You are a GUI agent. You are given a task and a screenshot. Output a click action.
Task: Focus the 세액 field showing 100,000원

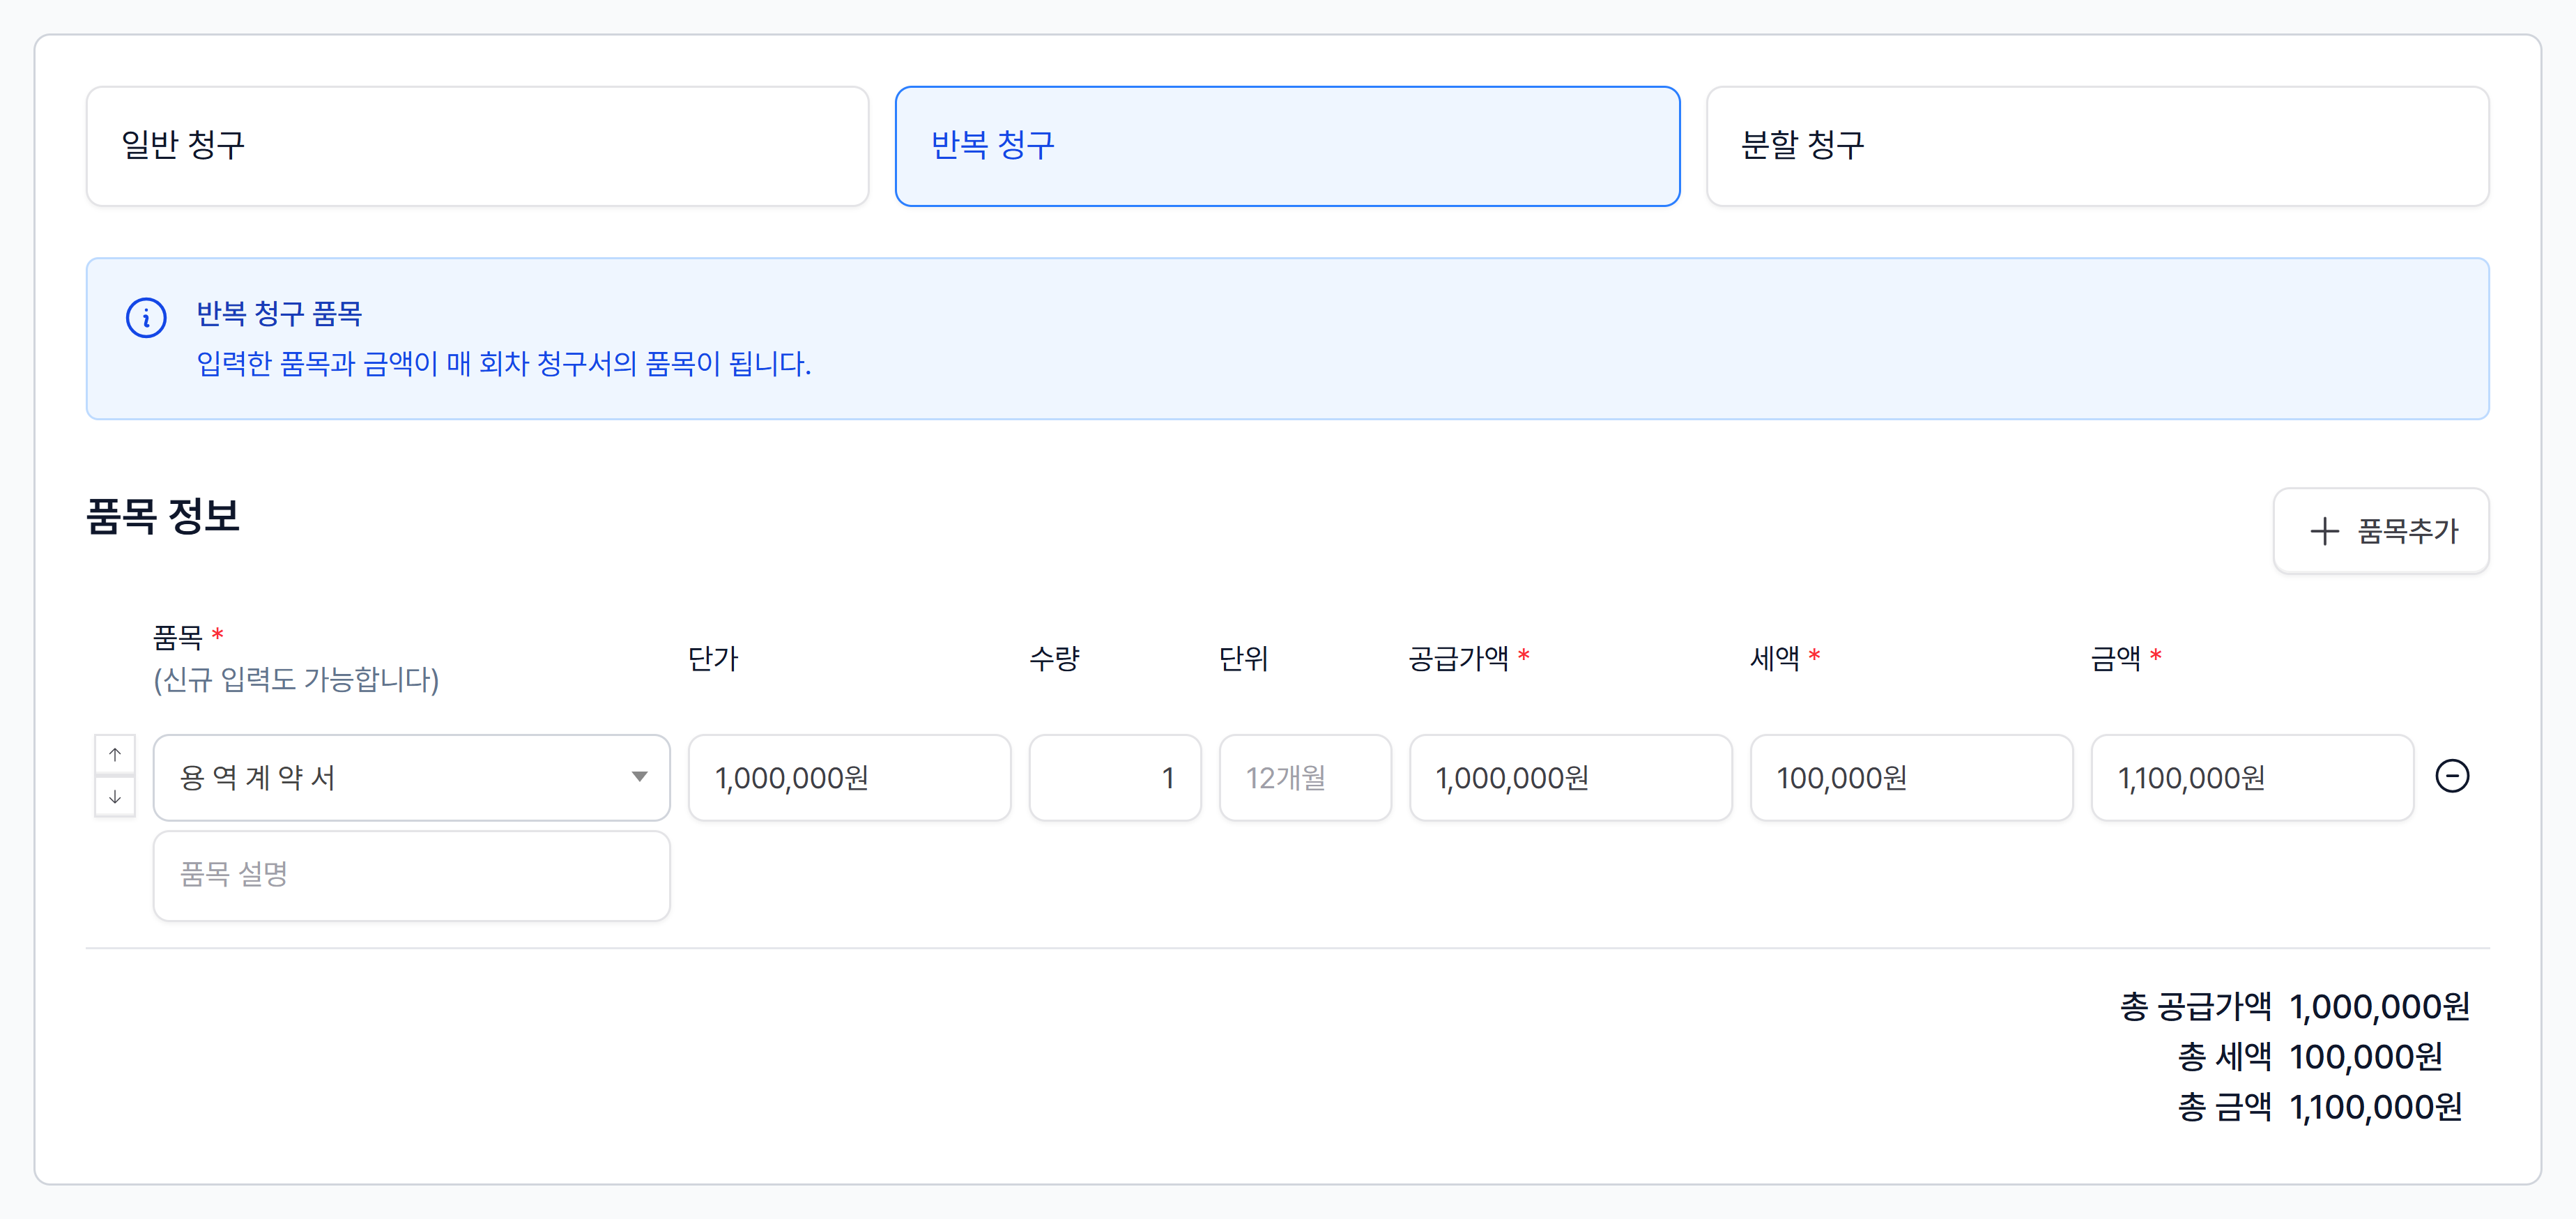pos(1911,778)
